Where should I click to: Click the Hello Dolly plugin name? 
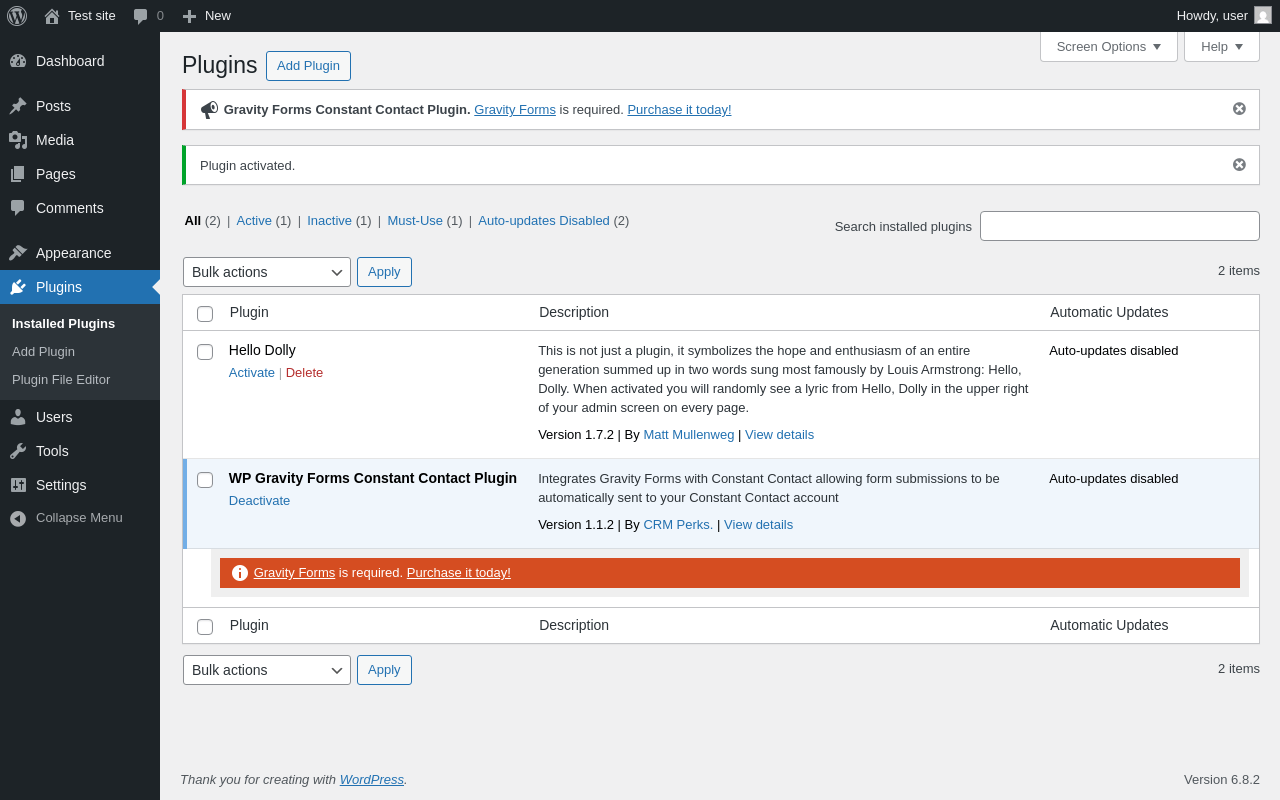(x=262, y=350)
